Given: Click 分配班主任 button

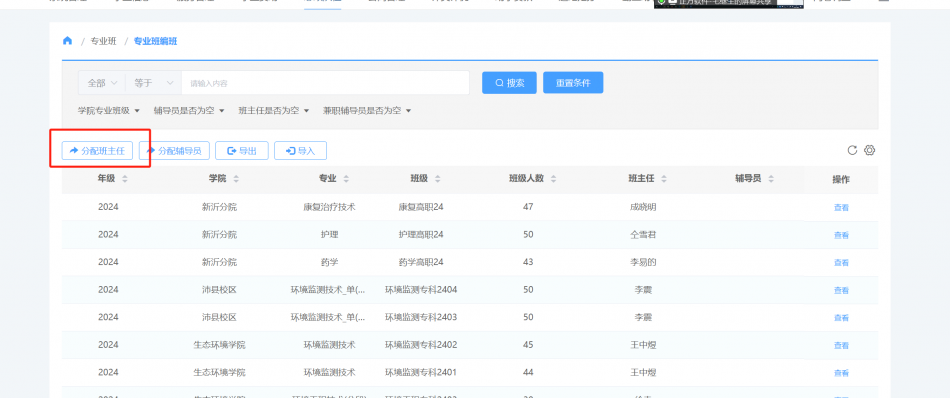Looking at the screenshot, I should pos(97,151).
